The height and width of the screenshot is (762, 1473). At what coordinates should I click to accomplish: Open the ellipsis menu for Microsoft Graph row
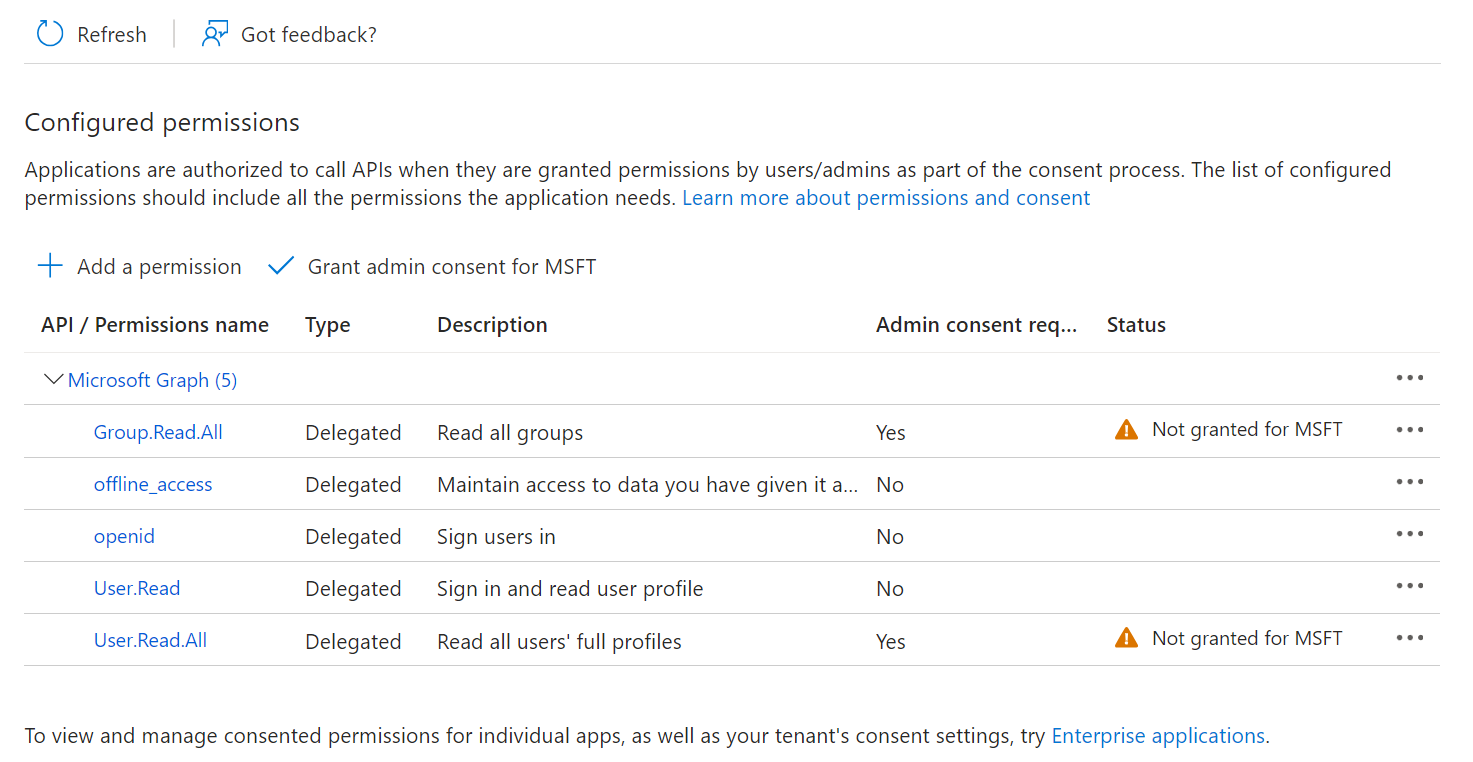[1409, 378]
